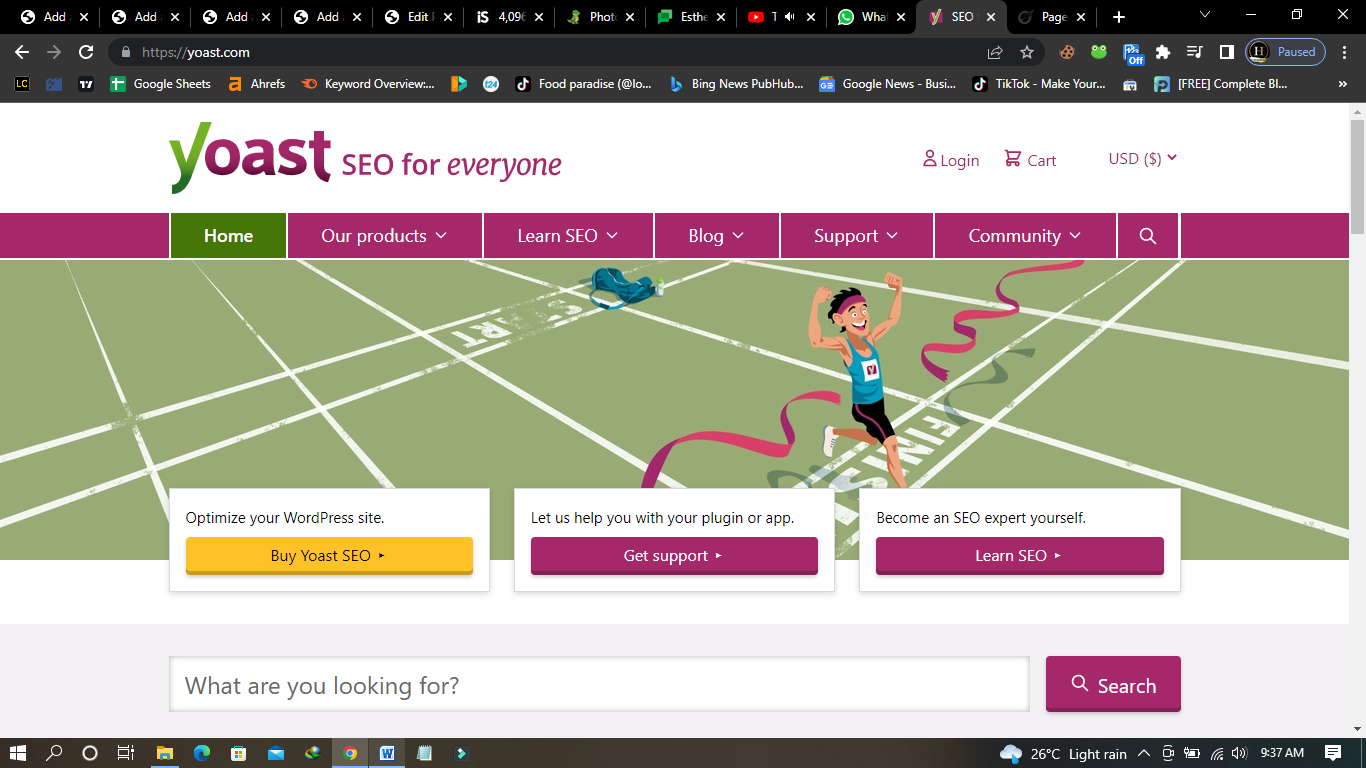Click the Get support button
The height and width of the screenshot is (768, 1366).
coord(674,556)
